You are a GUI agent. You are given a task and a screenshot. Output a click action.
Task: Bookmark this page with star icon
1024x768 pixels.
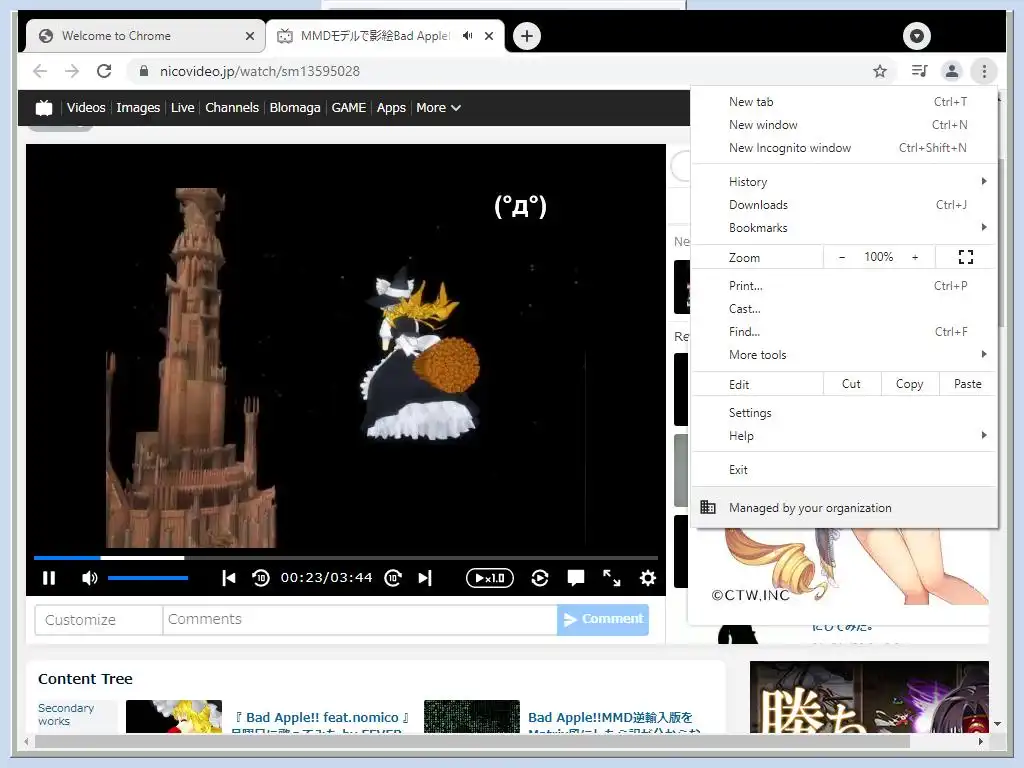coord(880,71)
